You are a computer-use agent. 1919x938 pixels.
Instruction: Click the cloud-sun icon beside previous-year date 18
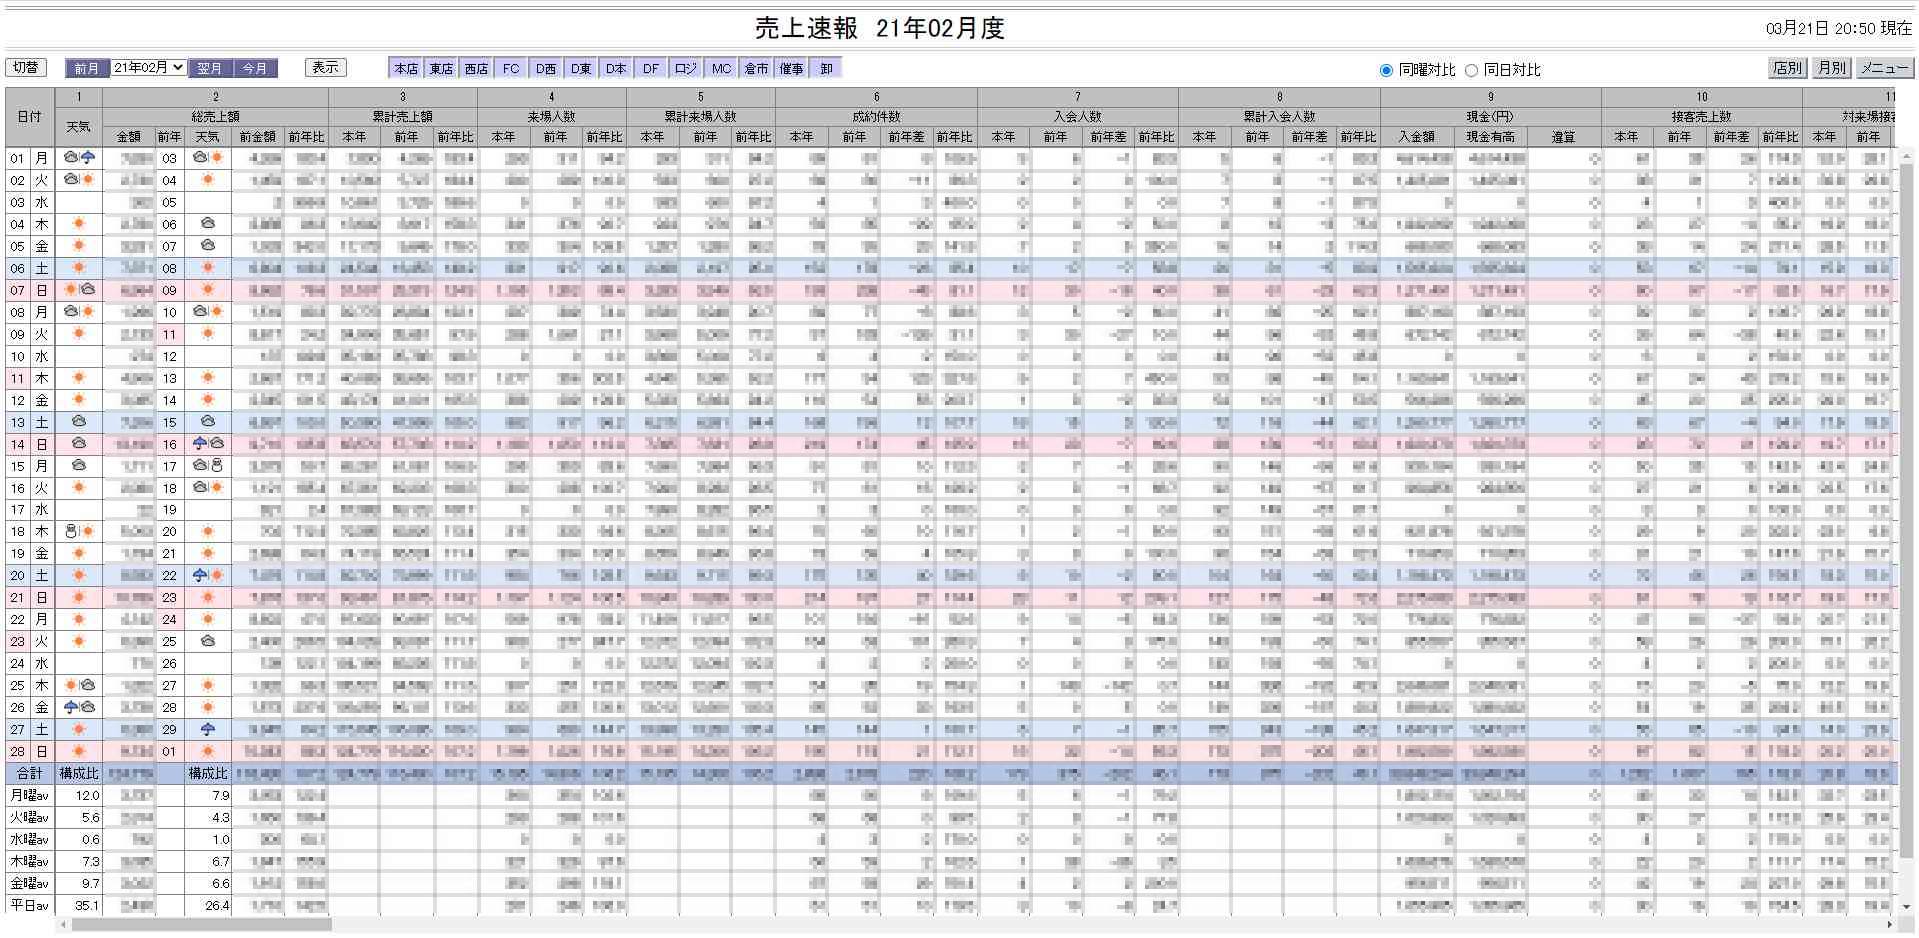[x=208, y=488]
